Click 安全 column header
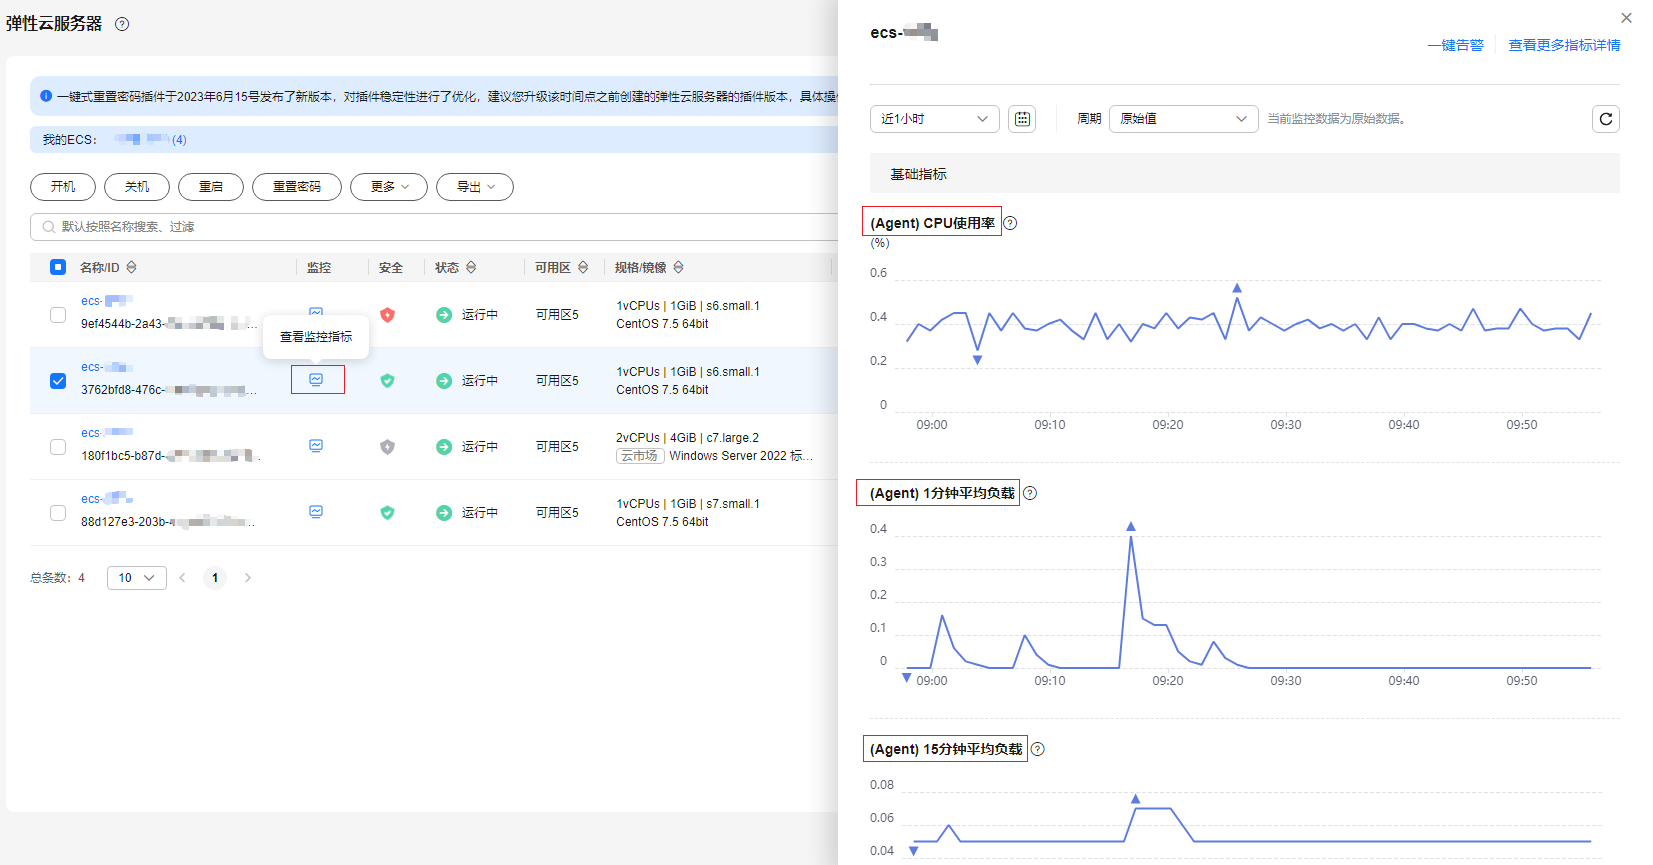1653x865 pixels. coord(391,268)
